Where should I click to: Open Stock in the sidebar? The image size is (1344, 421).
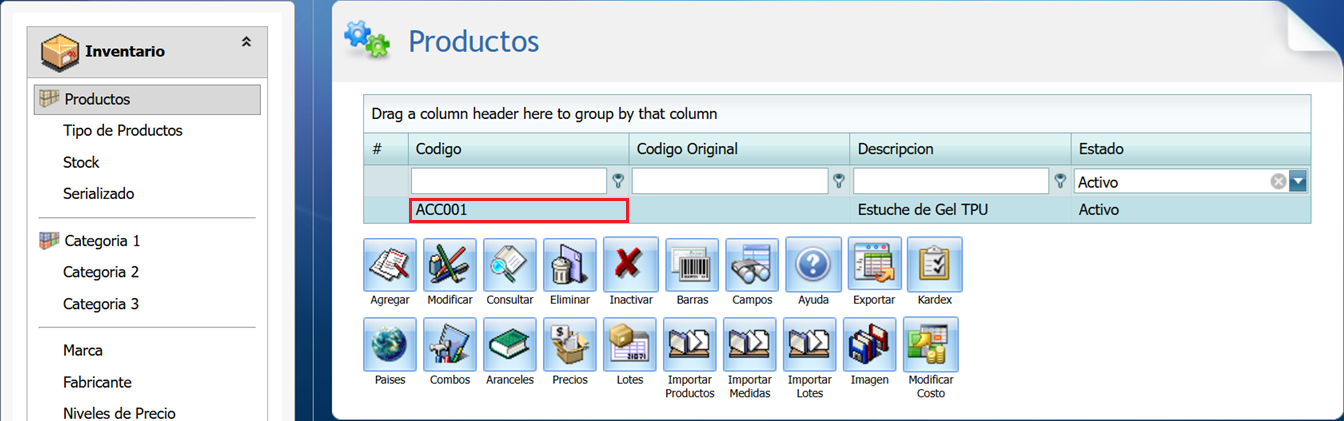(81, 162)
